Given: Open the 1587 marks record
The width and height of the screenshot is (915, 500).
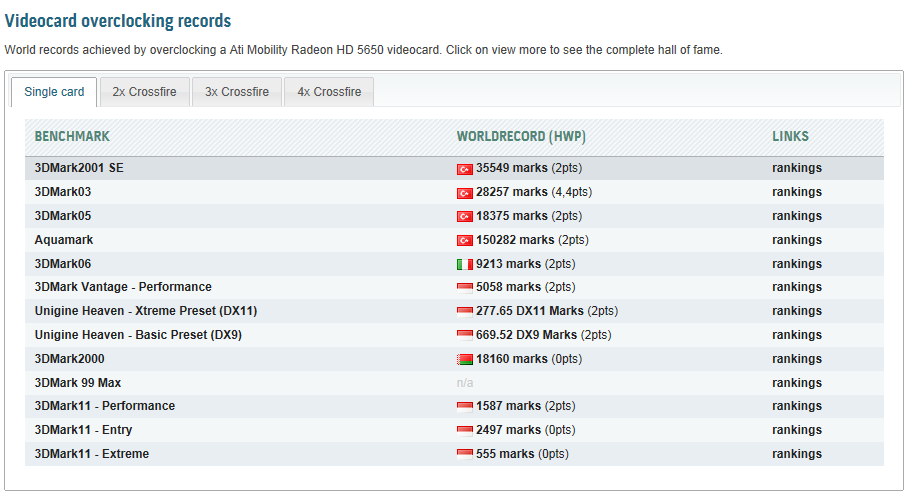Looking at the screenshot, I should pos(508,406).
